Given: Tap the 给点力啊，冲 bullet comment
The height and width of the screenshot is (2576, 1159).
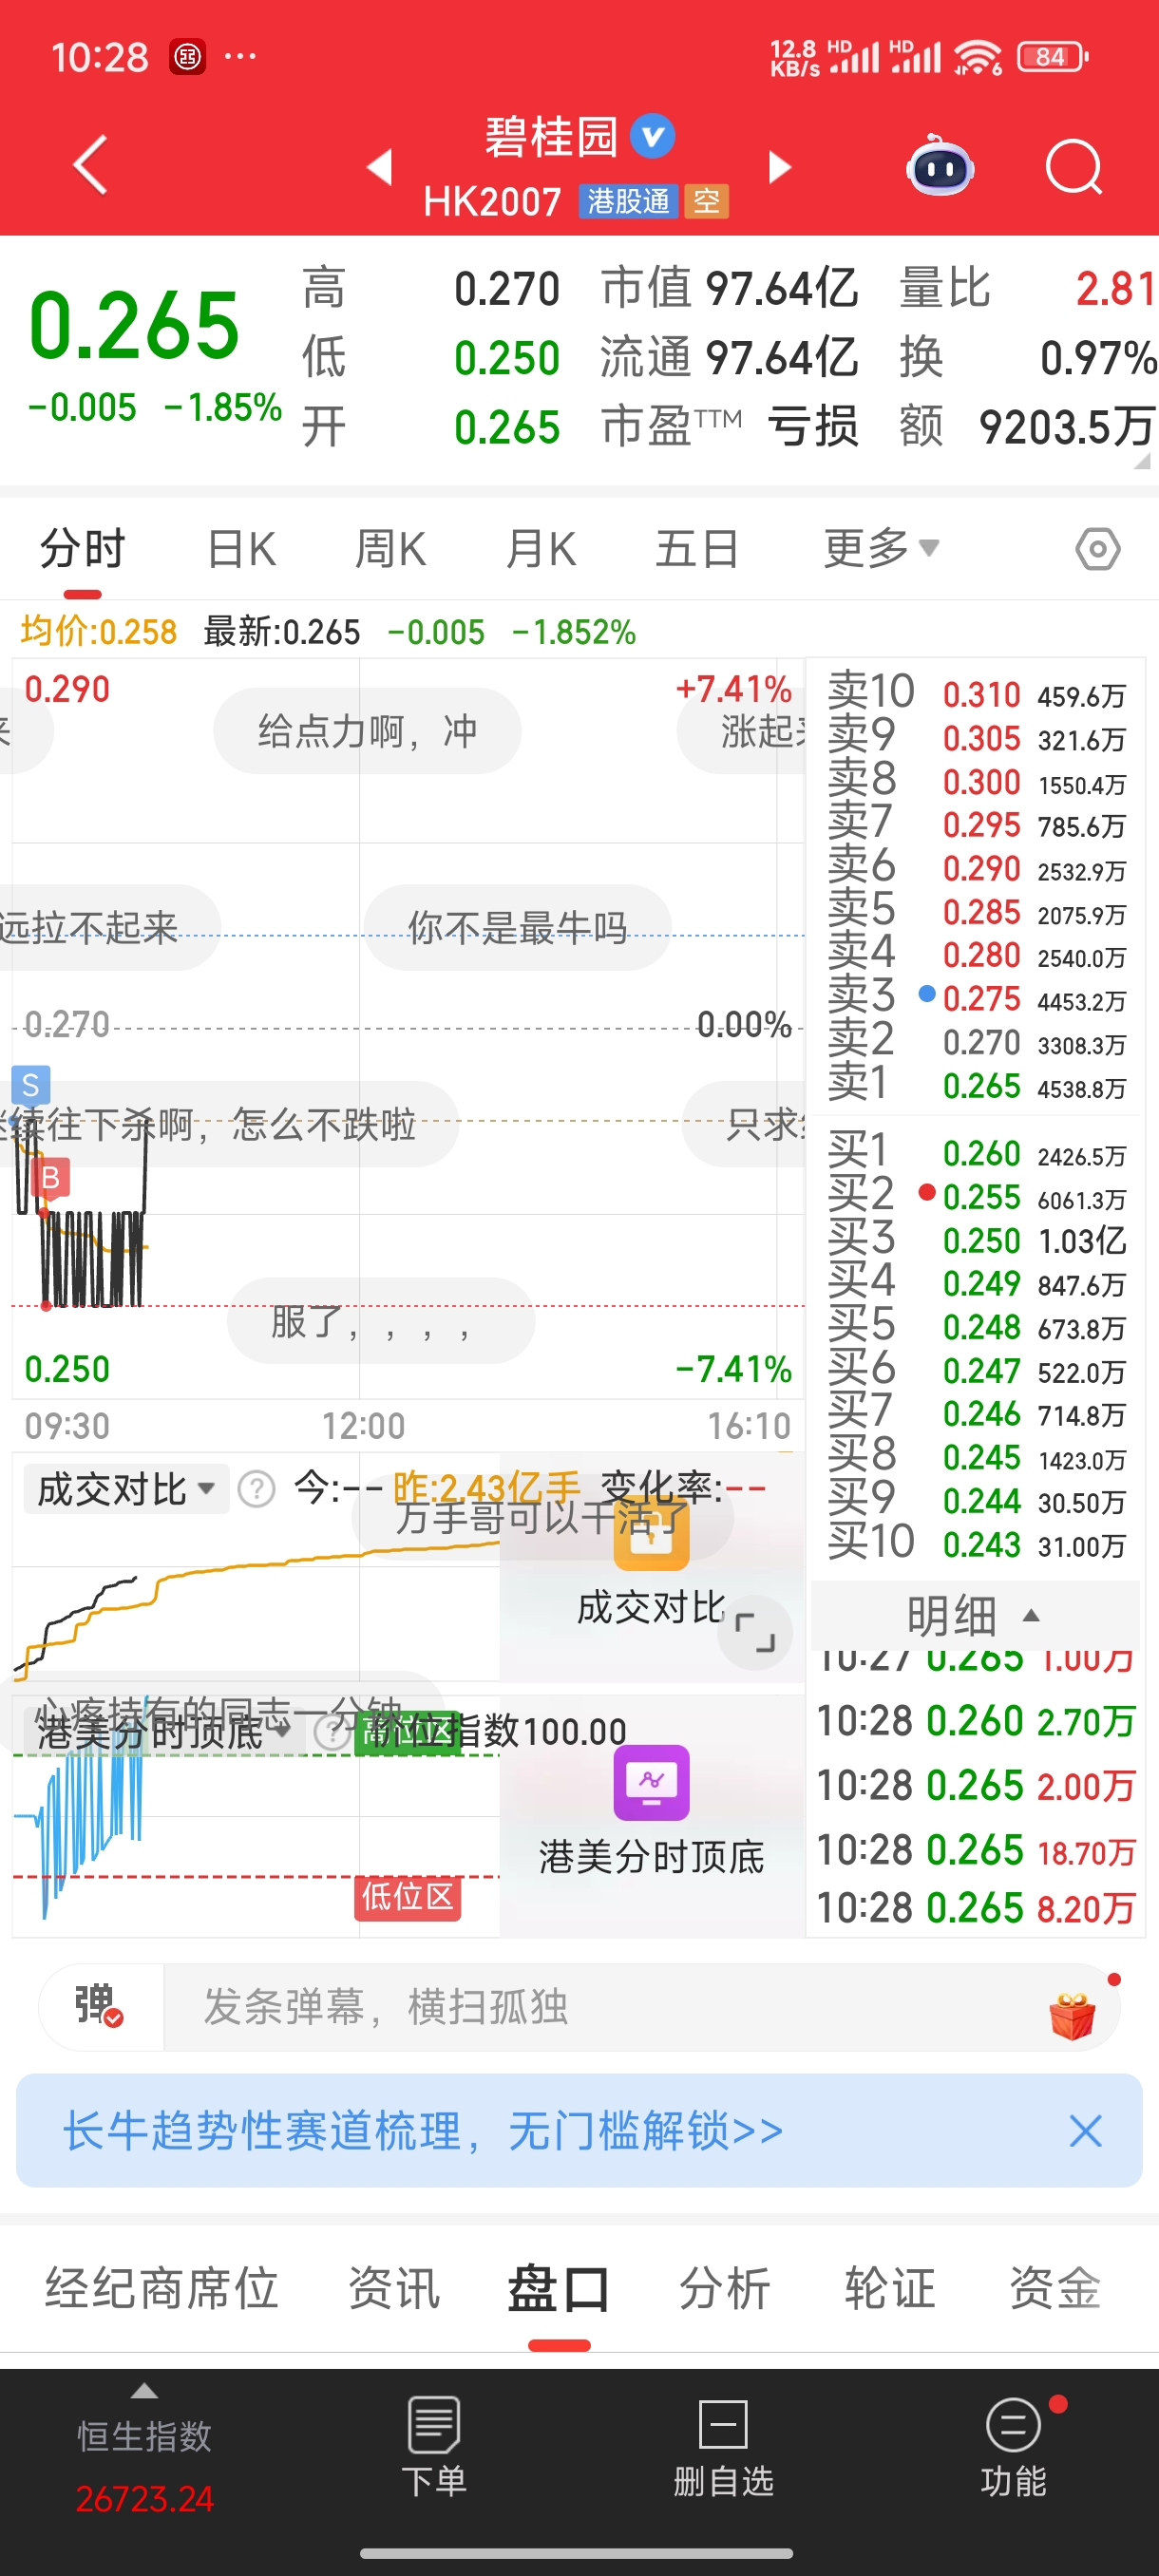Looking at the screenshot, I should point(367,731).
